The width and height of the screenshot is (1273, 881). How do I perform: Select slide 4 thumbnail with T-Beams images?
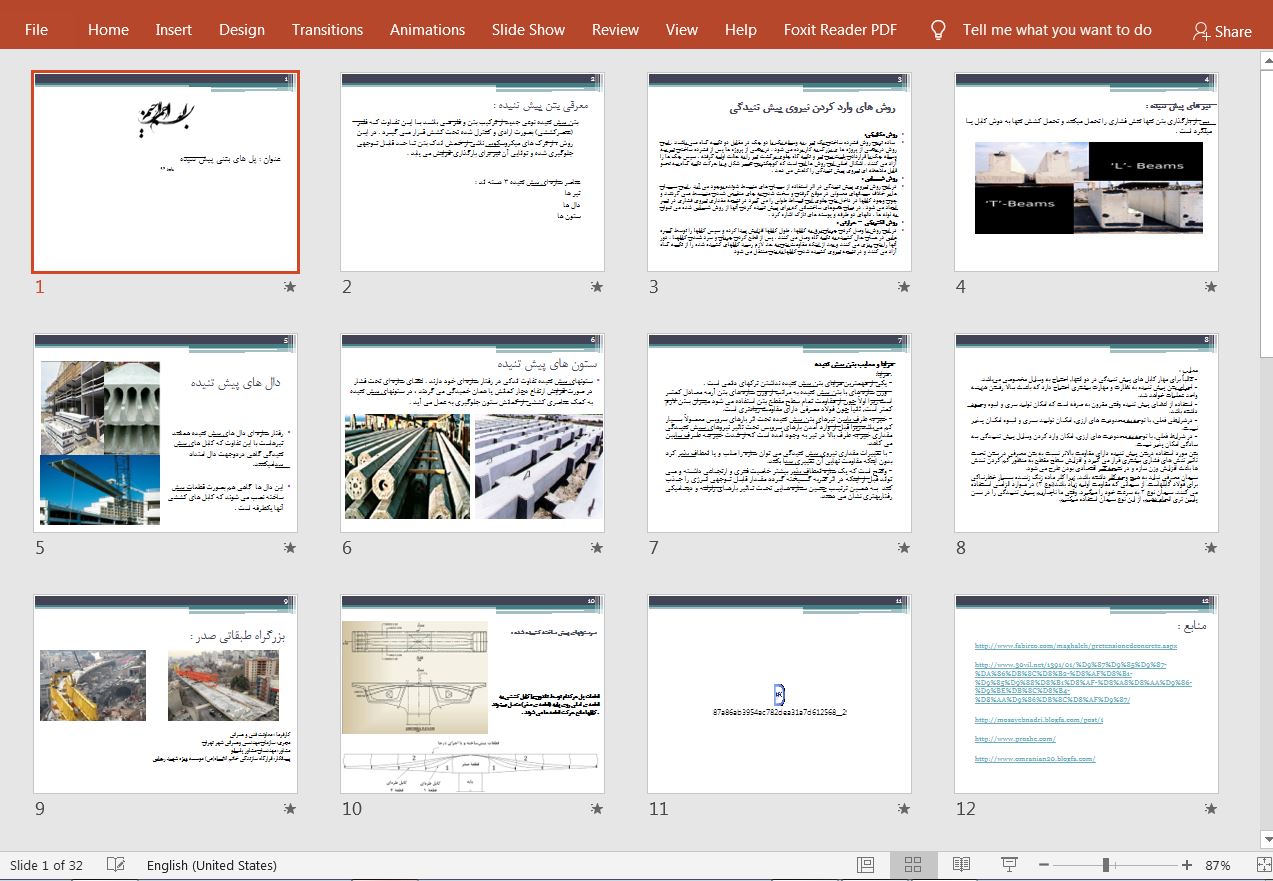click(x=1086, y=172)
